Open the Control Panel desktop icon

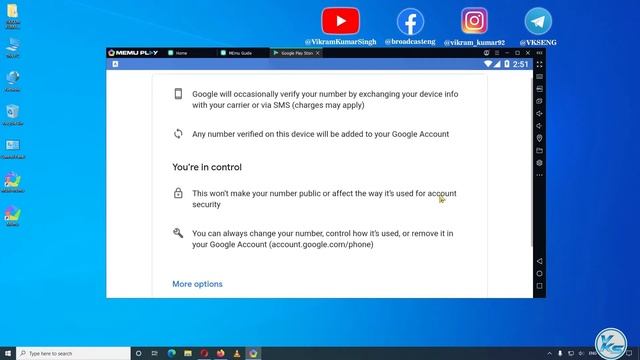pos(13,149)
